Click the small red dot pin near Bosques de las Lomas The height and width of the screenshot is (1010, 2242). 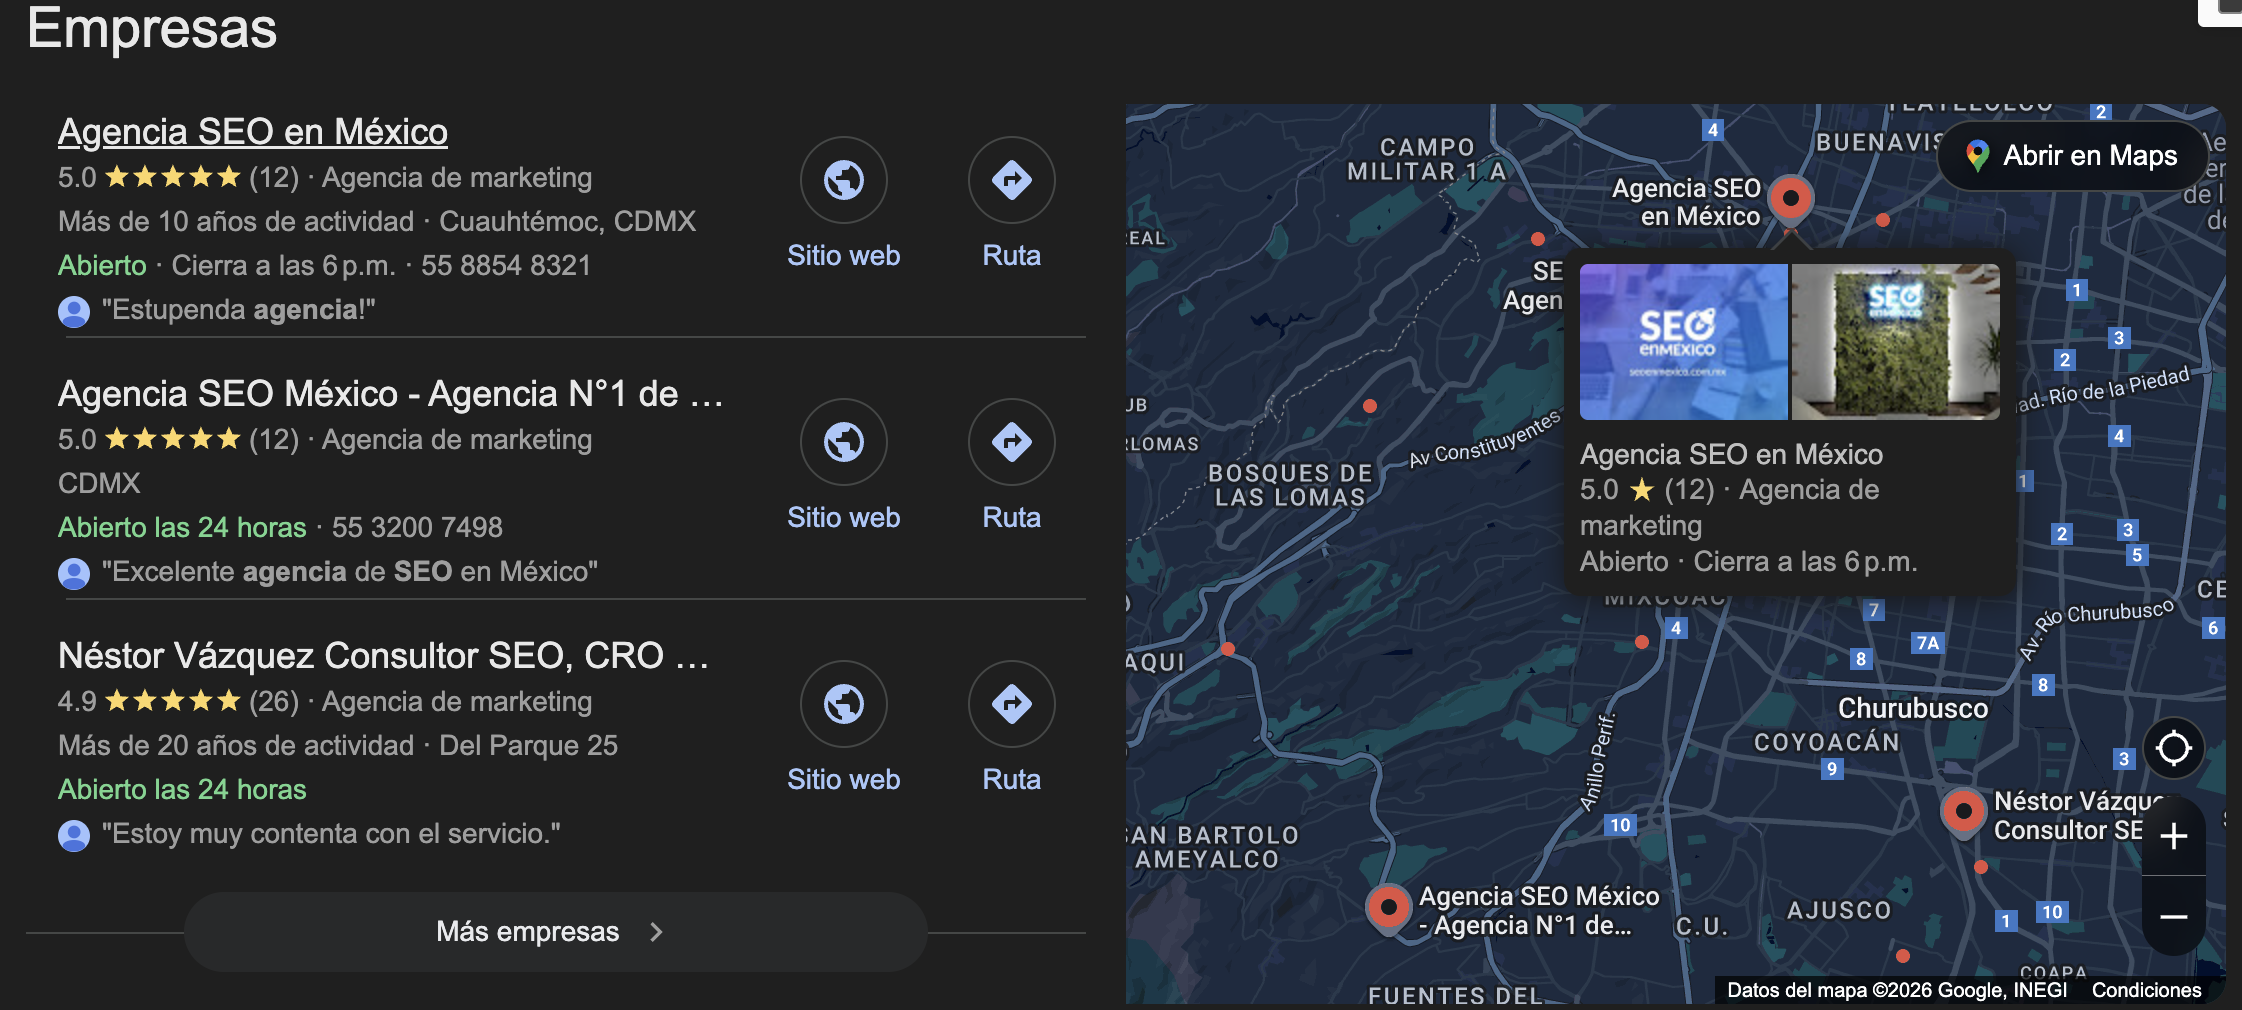pyautogui.click(x=1370, y=406)
